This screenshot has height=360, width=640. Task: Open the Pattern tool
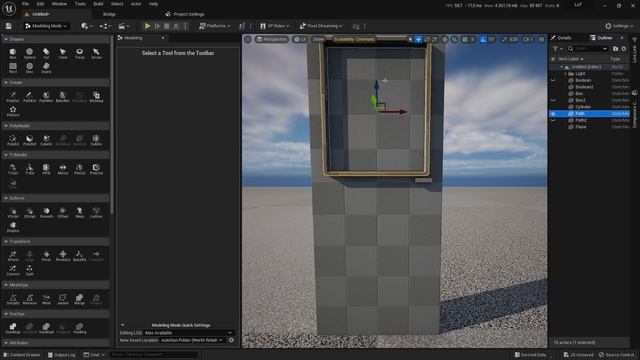pyautogui.click(x=13, y=111)
